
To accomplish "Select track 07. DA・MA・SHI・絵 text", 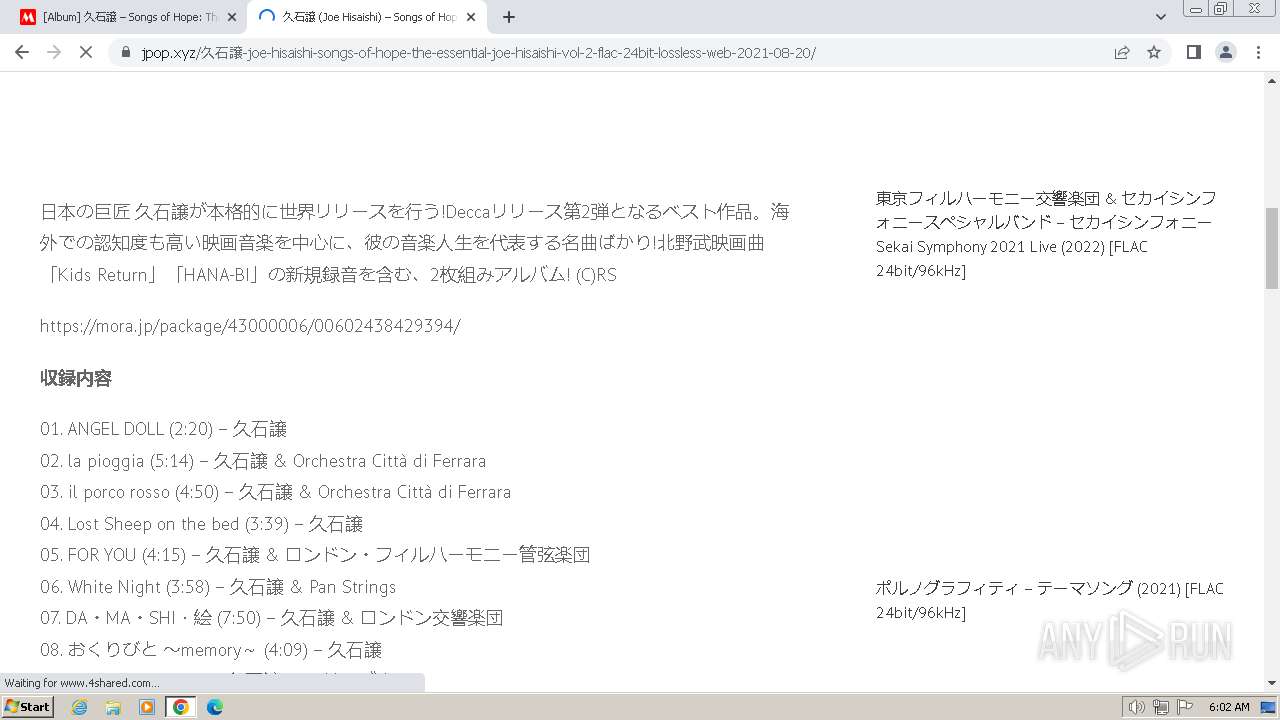I will tap(271, 618).
